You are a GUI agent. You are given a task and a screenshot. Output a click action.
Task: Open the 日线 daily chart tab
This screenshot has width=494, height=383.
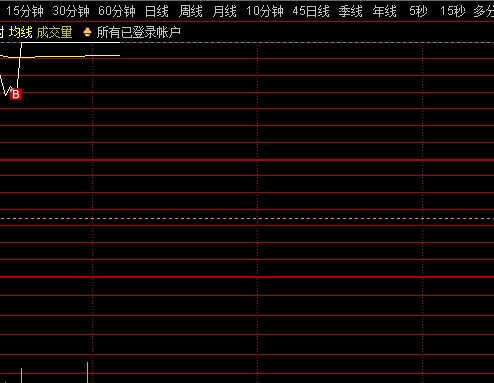[157, 11]
